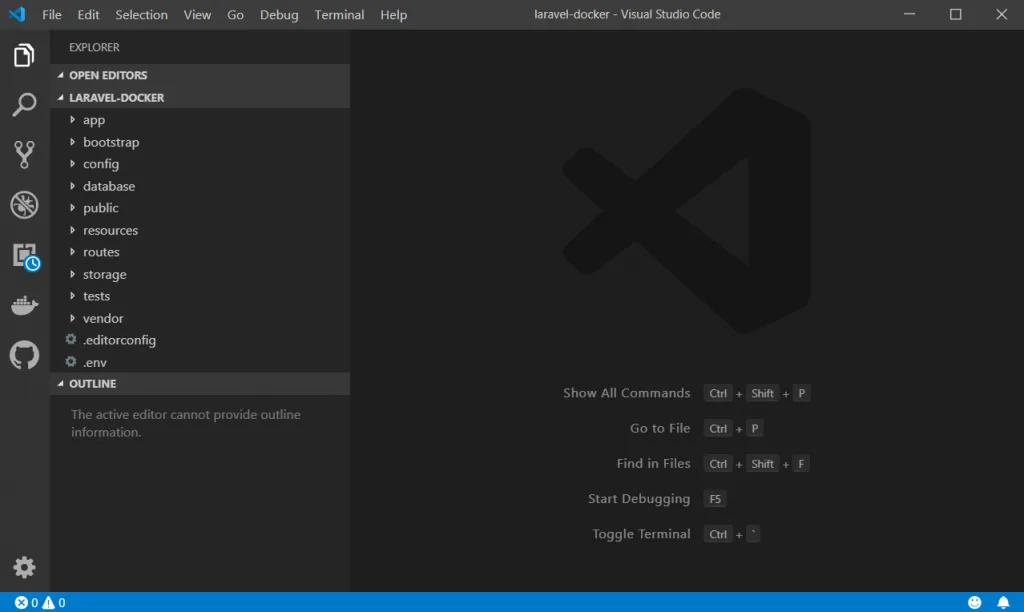The image size is (1024, 612).
Task: Click the 'Find in Files' hint text
Action: click(x=653, y=463)
